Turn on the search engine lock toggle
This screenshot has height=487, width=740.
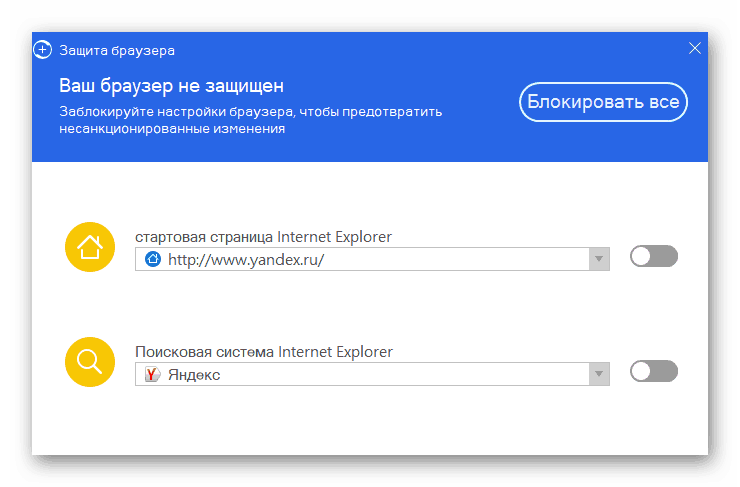pyautogui.click(x=654, y=372)
